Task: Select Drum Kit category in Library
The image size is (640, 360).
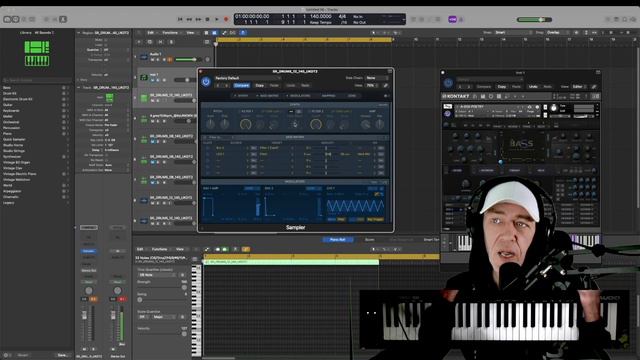Action: pos(10,93)
